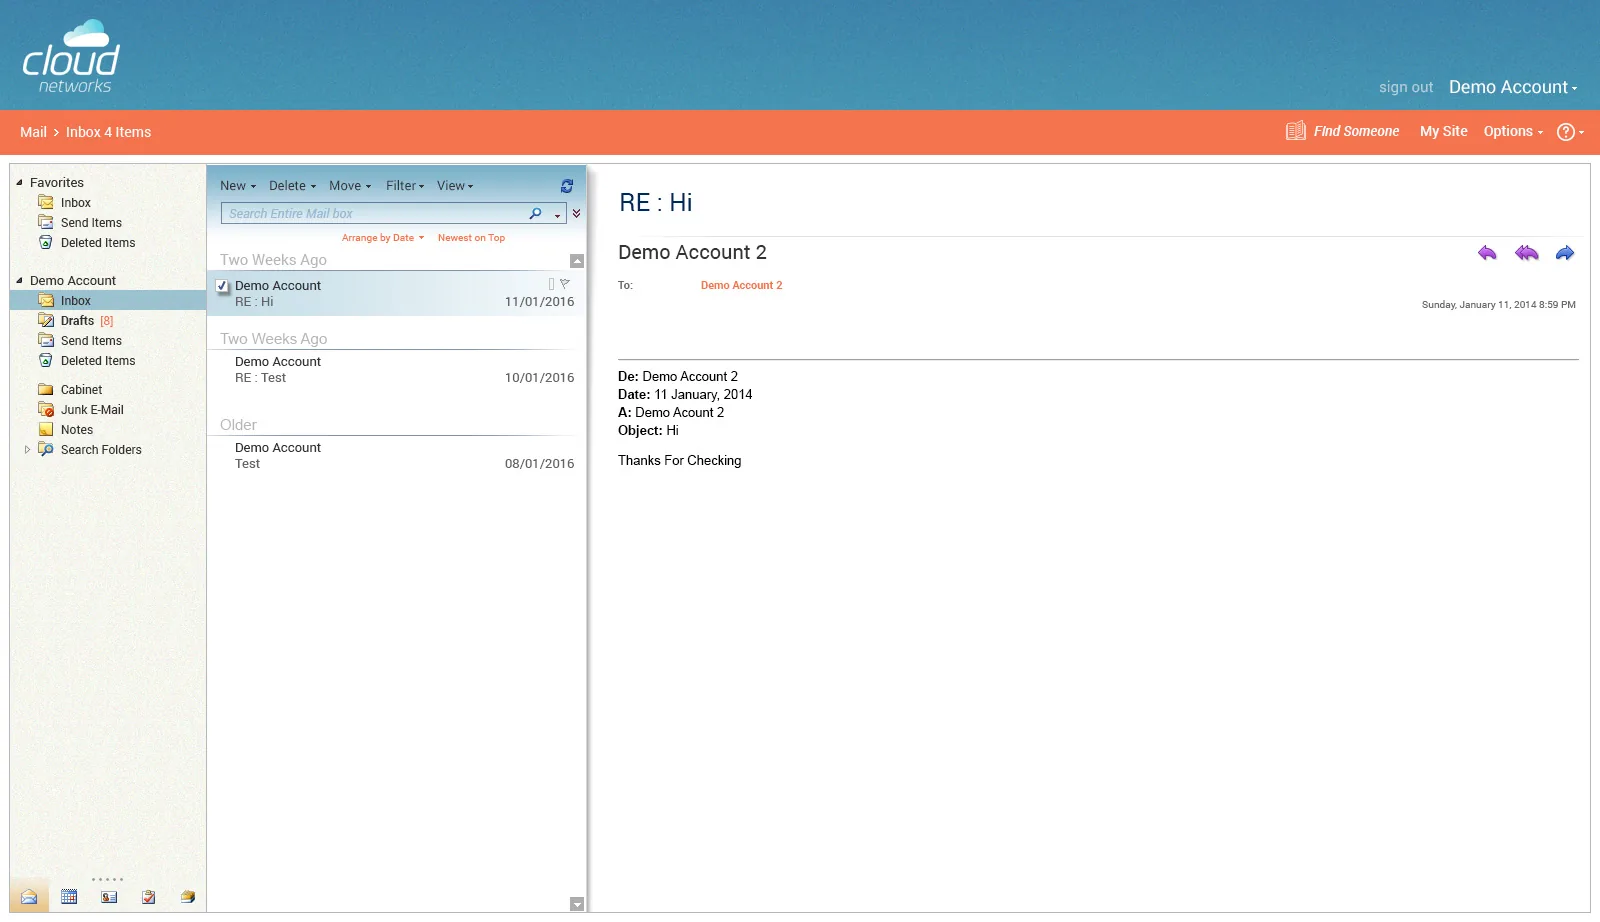Open the Notes stack icon in bottom bar
The height and width of the screenshot is (922, 1600).
point(187,897)
